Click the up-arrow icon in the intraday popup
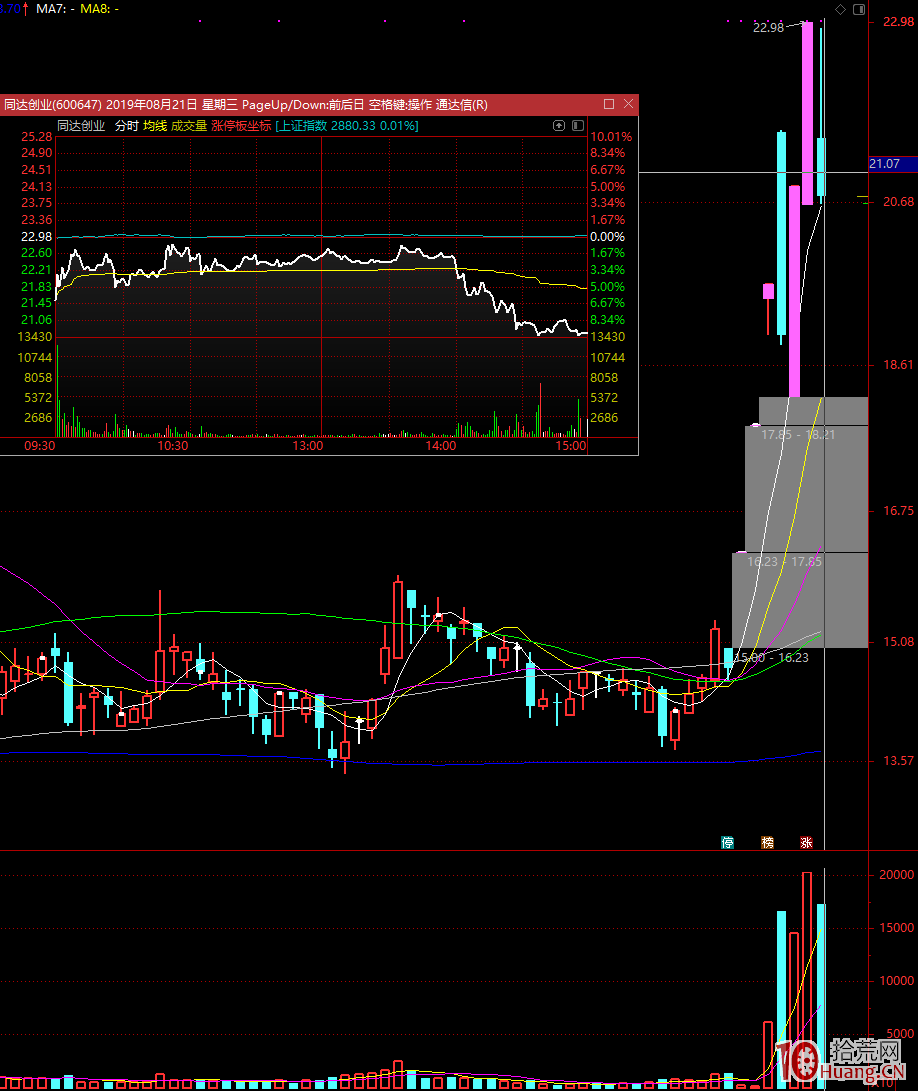Screen dimensions: 918x1091 [558, 125]
